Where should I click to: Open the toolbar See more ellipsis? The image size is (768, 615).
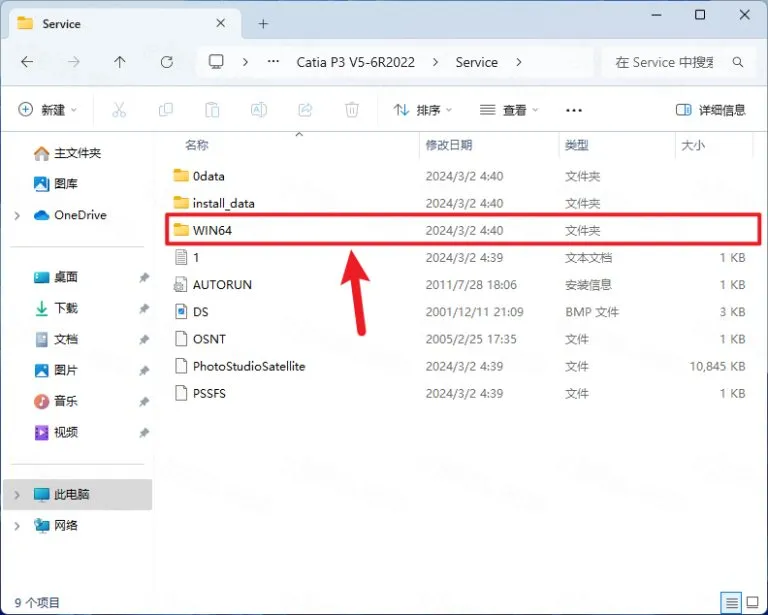[574, 110]
